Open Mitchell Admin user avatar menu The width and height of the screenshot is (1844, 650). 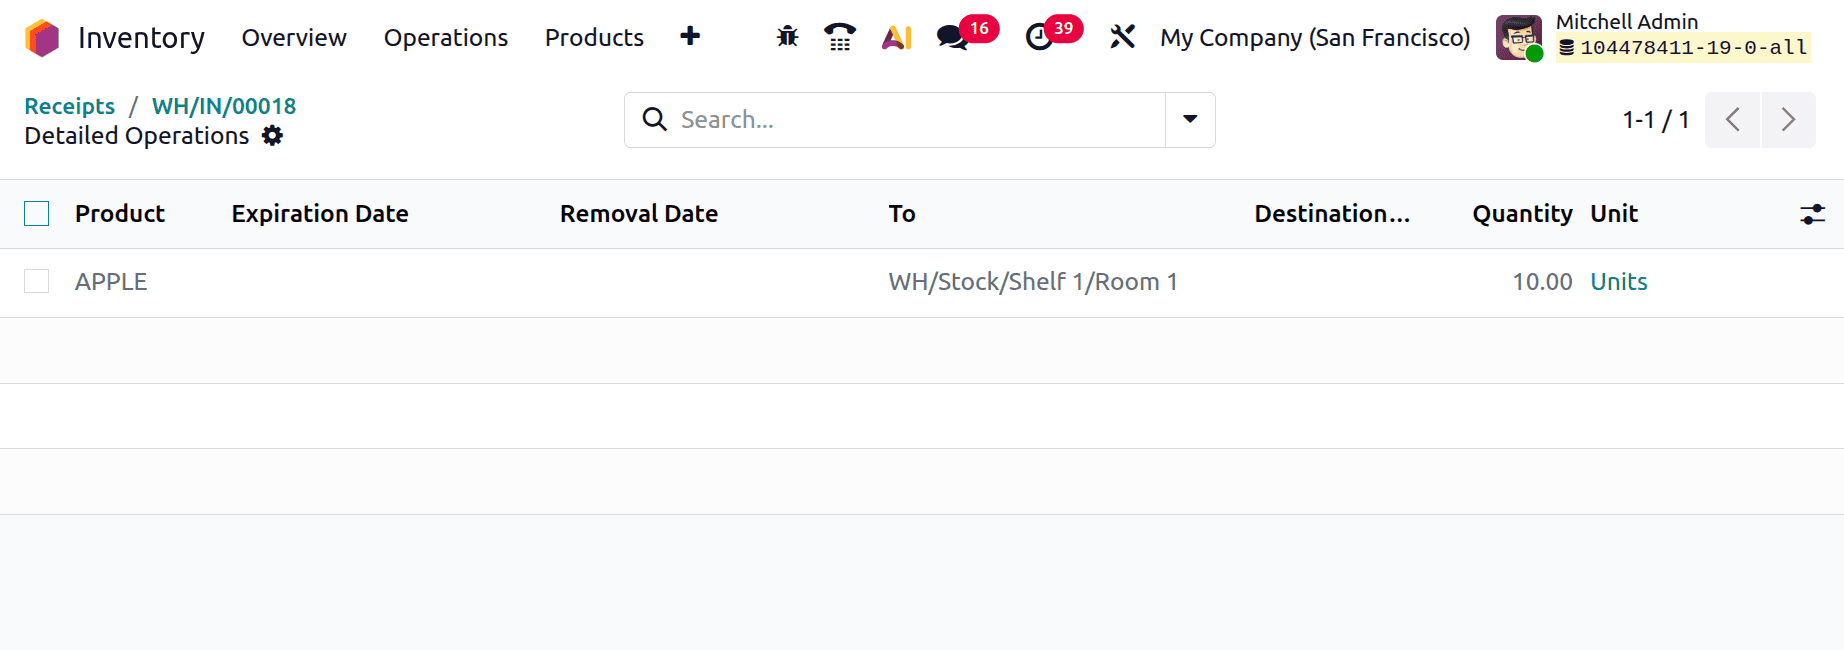pos(1518,37)
